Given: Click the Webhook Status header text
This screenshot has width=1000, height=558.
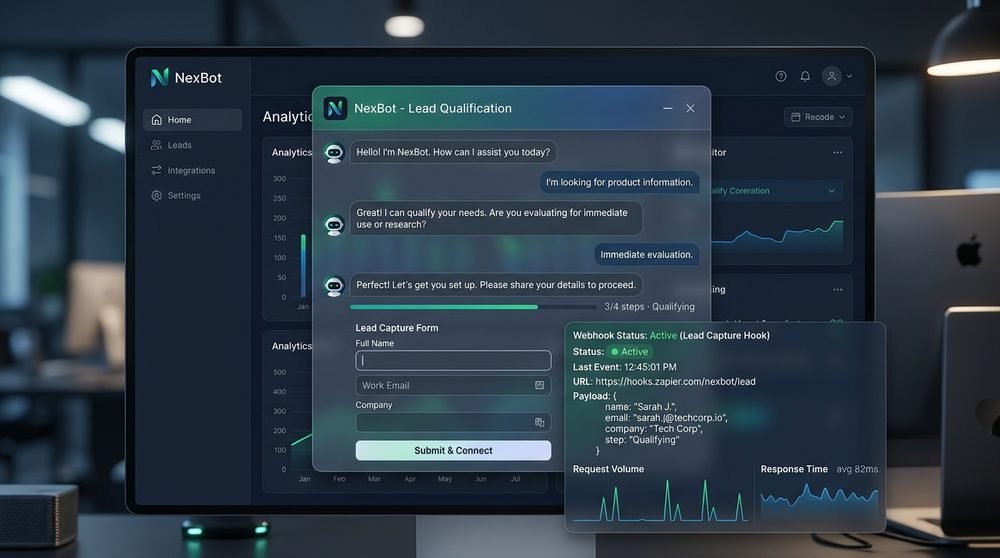Looking at the screenshot, I should pos(671,335).
